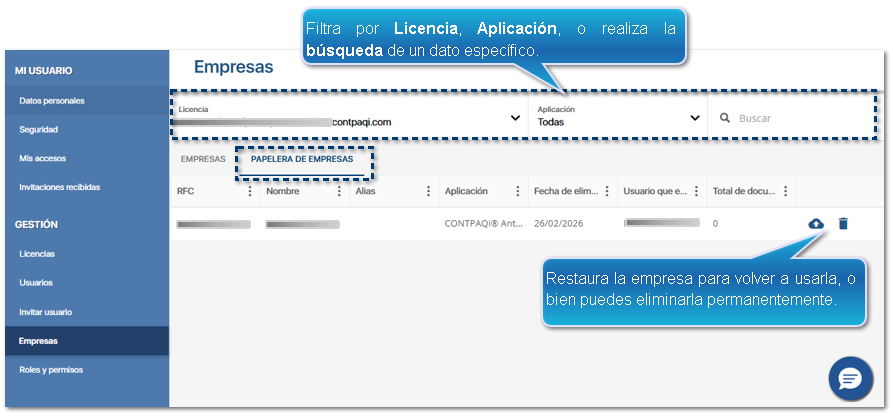Delete the company permanently with trash icon

[843, 224]
